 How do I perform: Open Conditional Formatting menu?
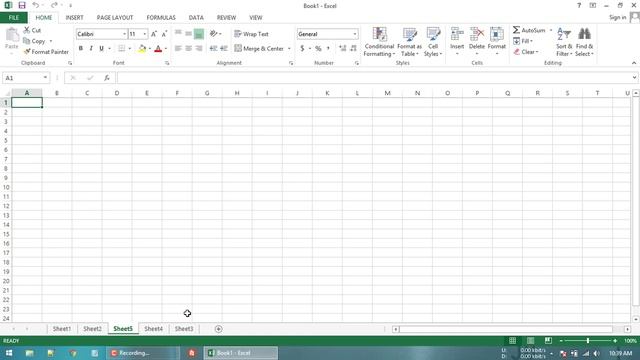(379, 42)
